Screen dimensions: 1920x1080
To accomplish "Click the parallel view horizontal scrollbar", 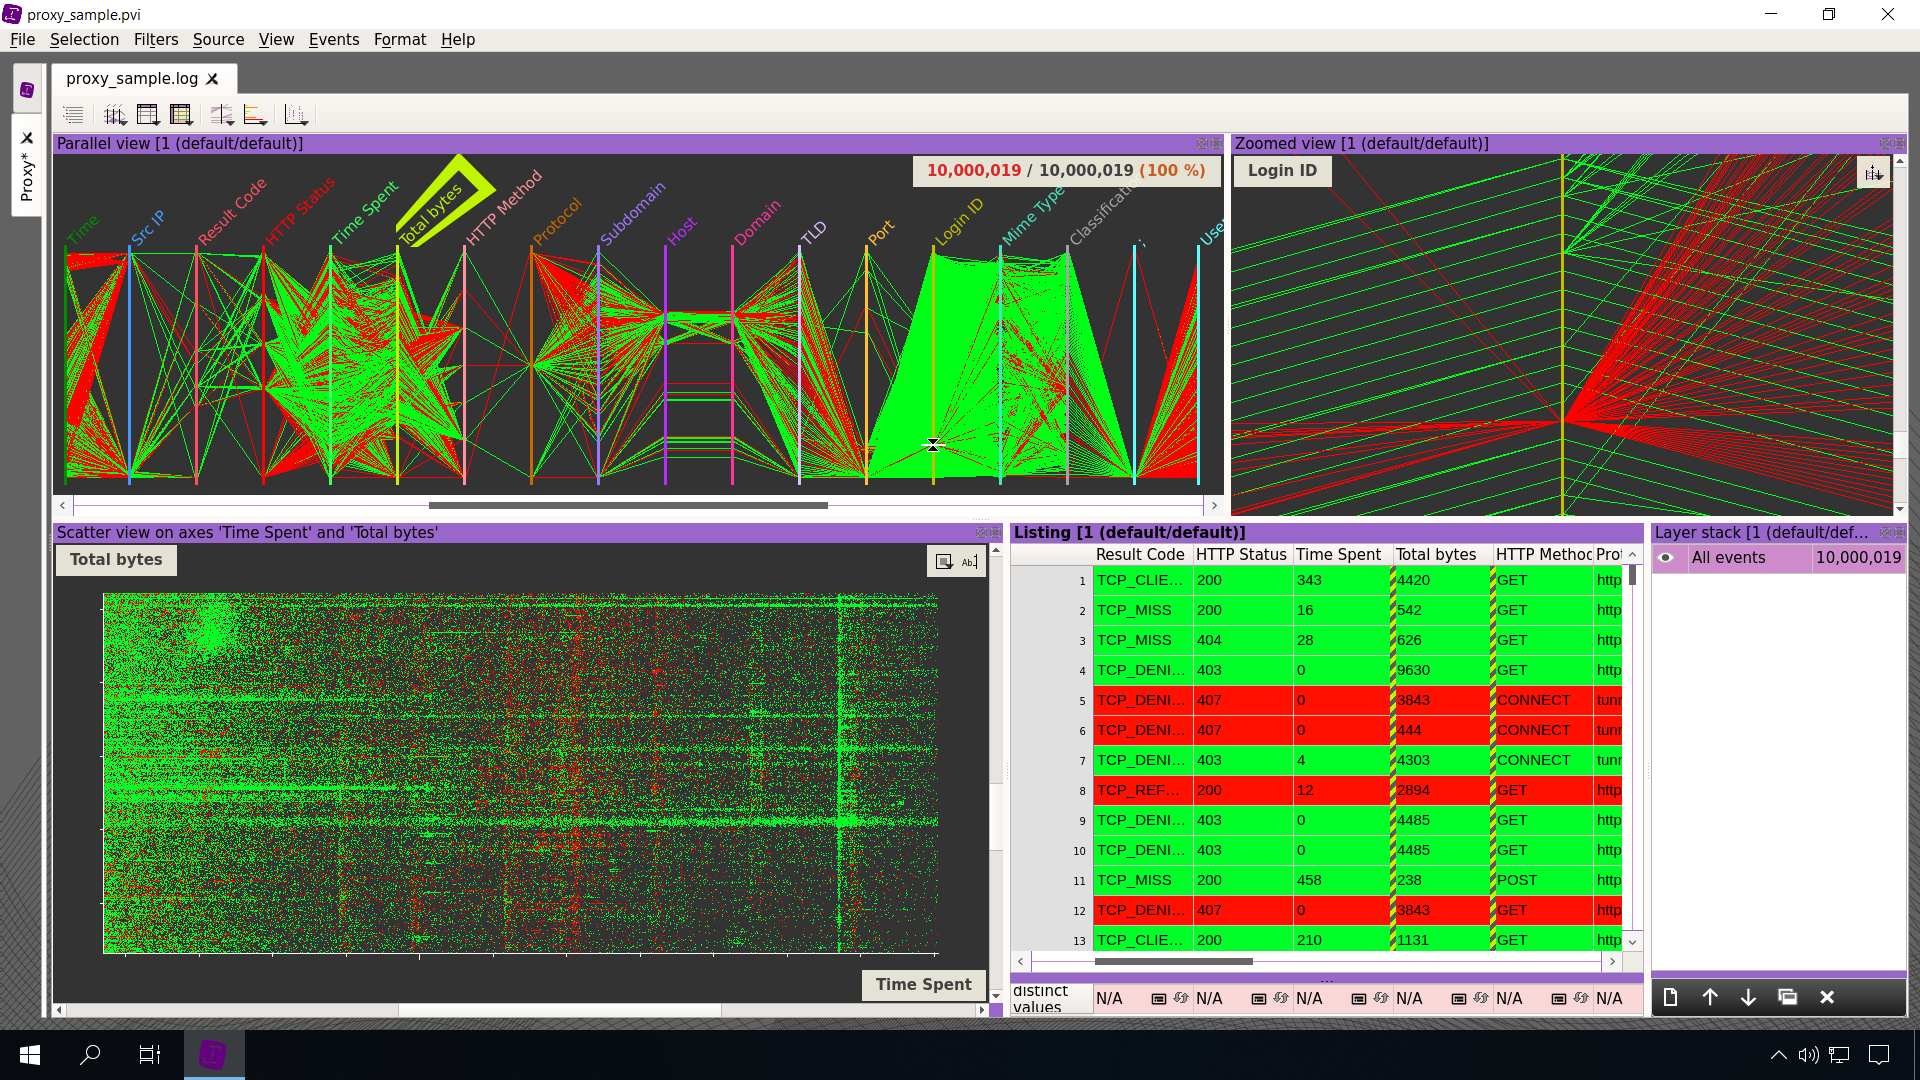I will 630,505.
